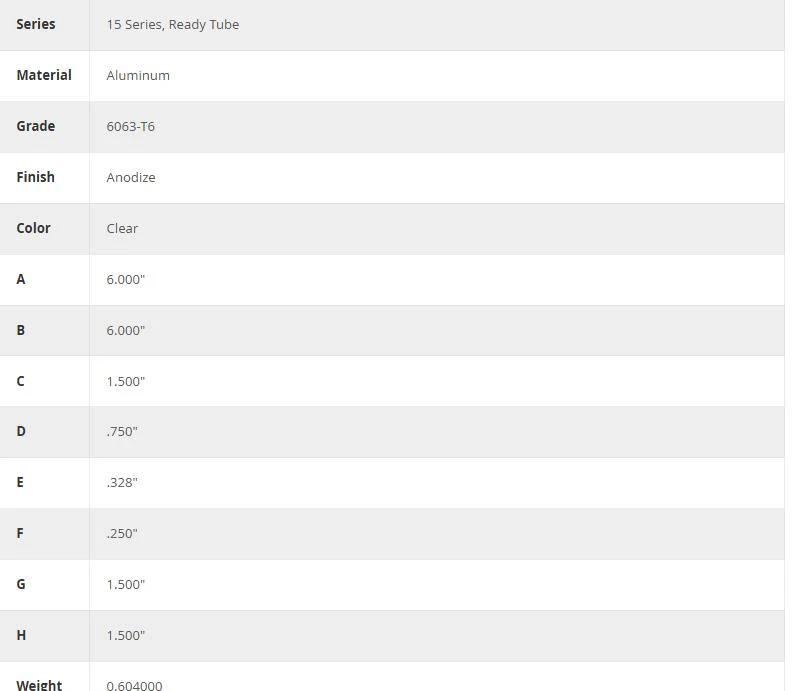Click the dimension C label
The height and width of the screenshot is (691, 796).
point(20,381)
